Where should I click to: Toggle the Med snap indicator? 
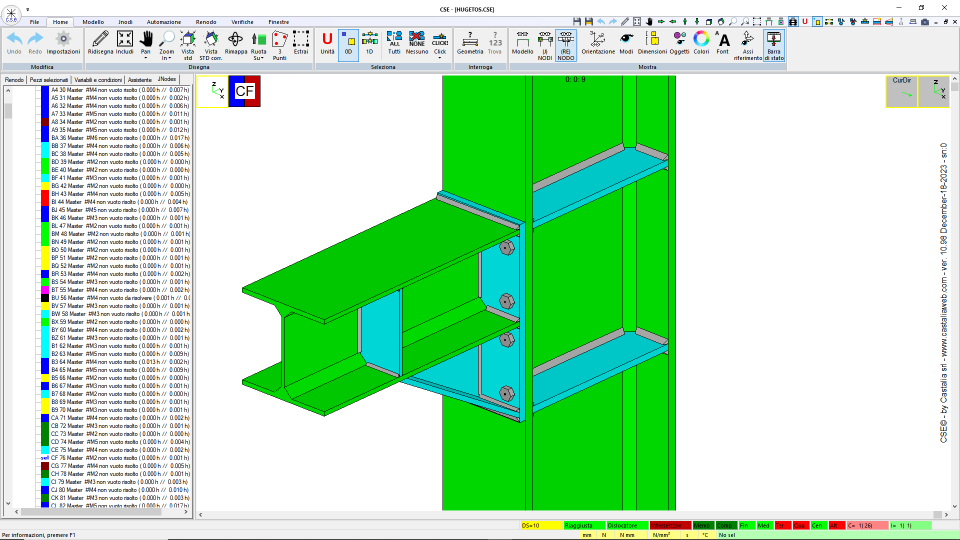coord(763,525)
